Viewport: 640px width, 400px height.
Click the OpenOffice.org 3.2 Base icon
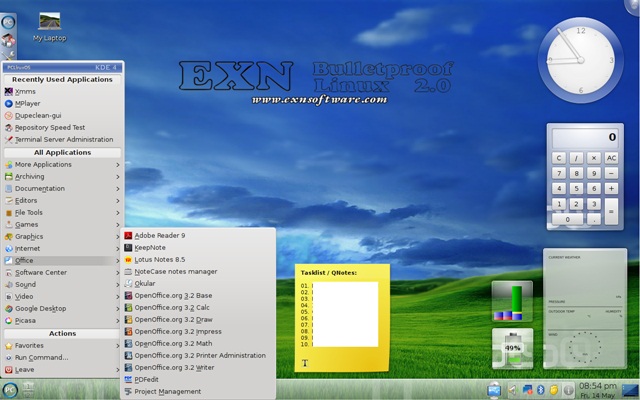pos(128,296)
